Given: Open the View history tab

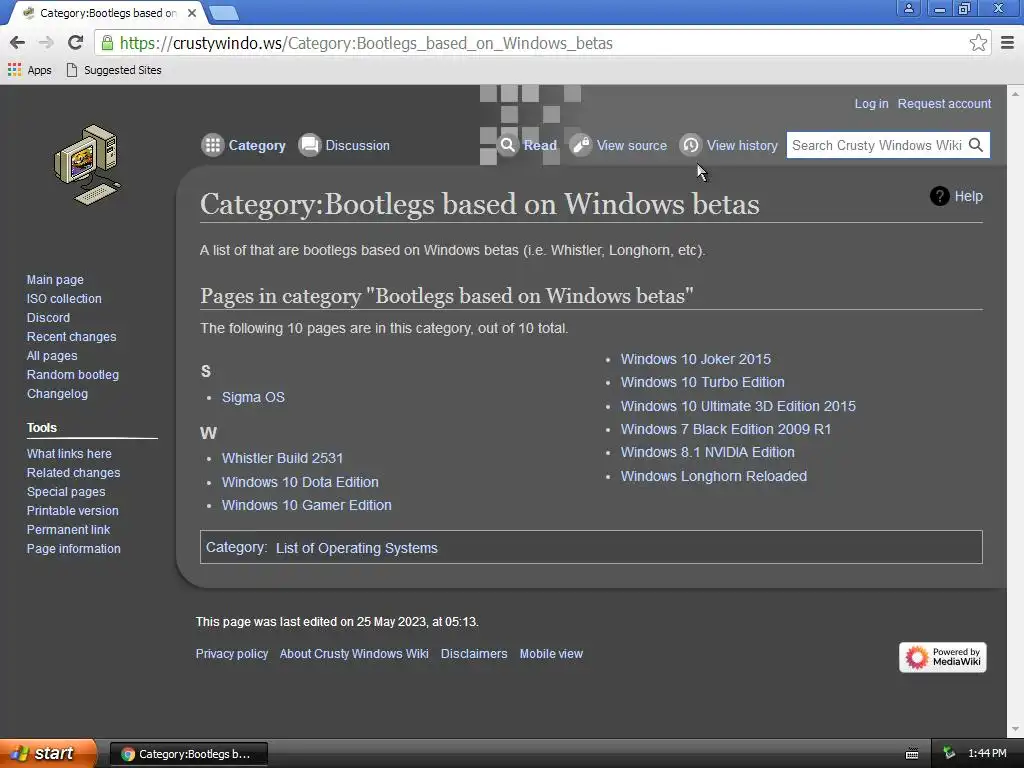Looking at the screenshot, I should [x=729, y=145].
